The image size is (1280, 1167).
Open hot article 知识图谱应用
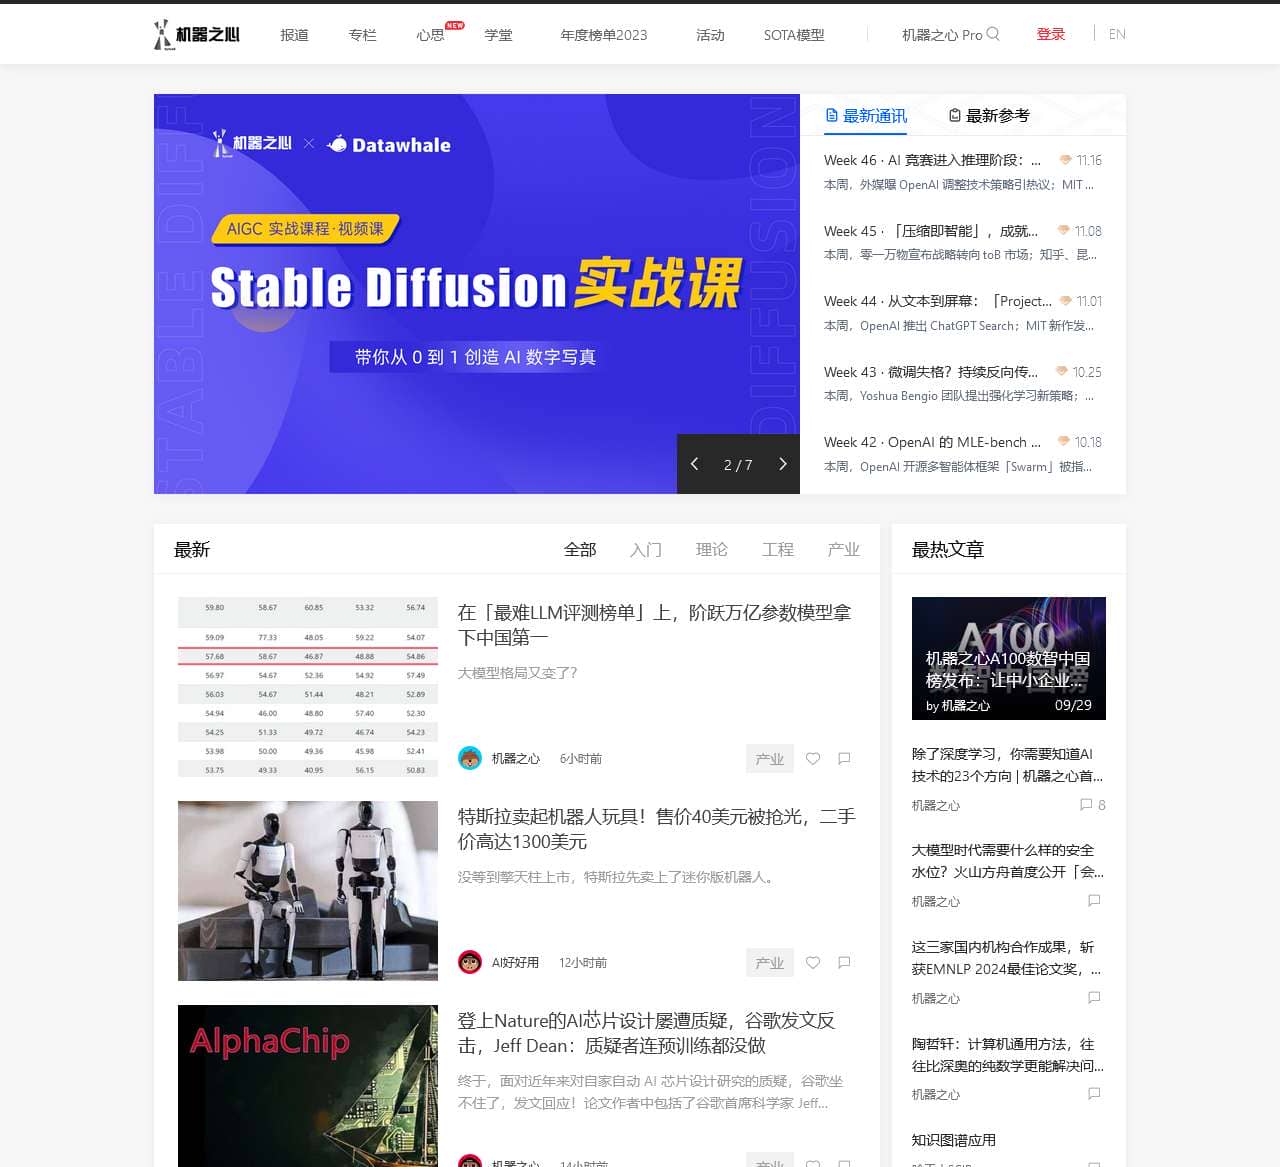click(x=954, y=1140)
